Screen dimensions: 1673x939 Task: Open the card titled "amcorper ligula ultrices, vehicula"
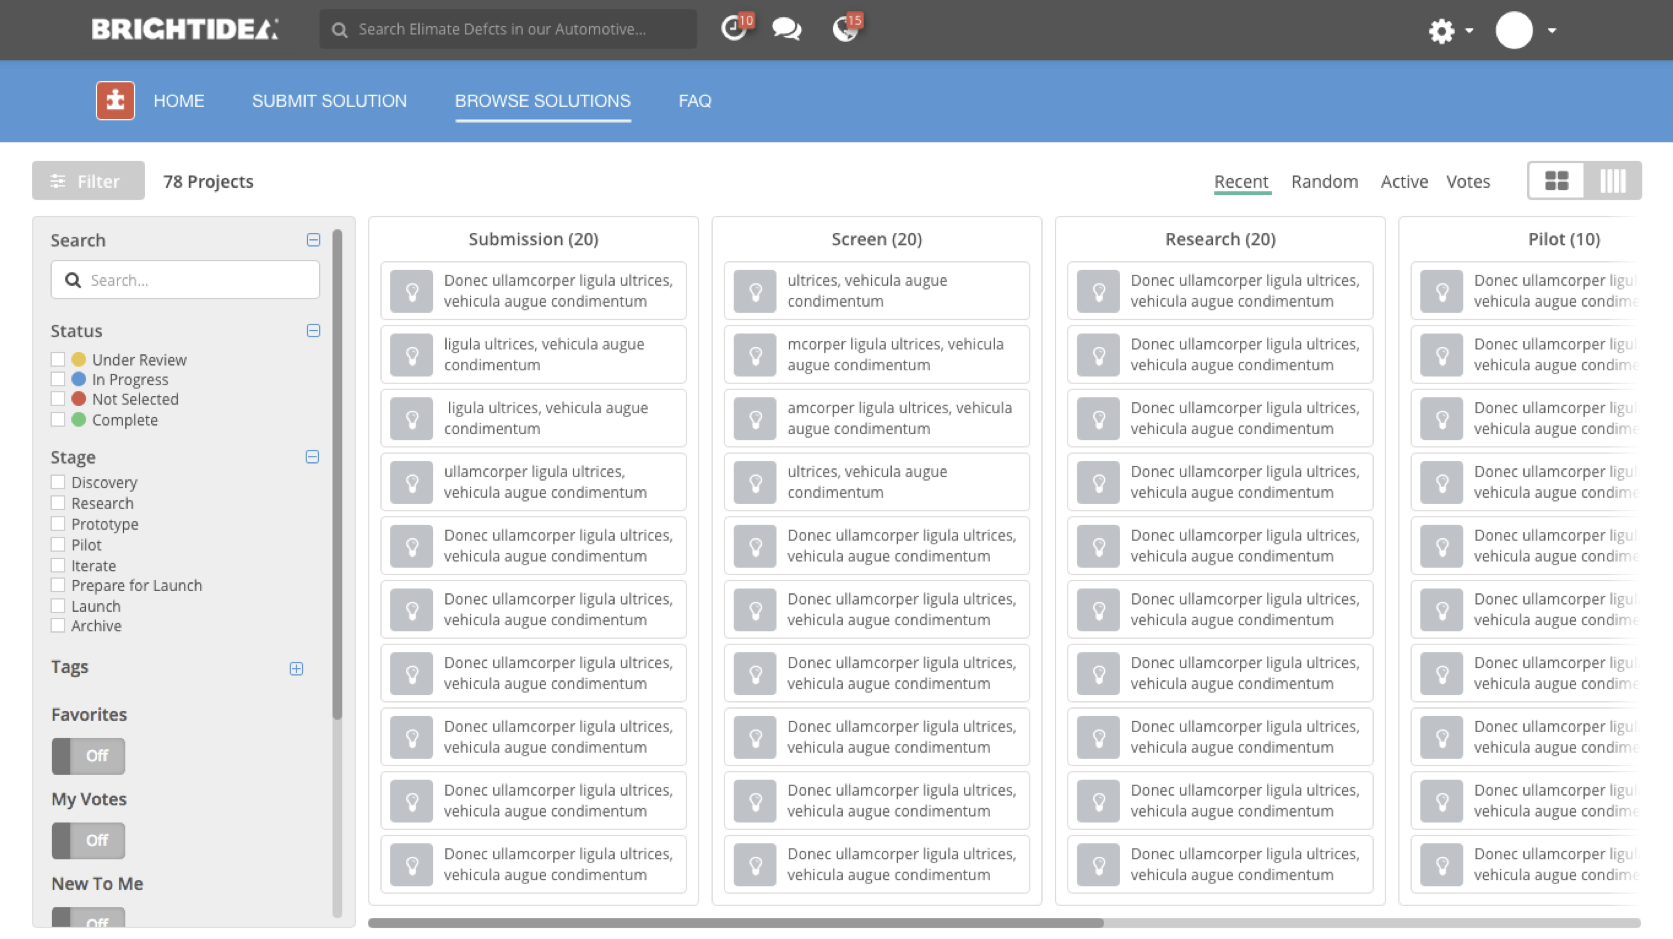[877, 418]
